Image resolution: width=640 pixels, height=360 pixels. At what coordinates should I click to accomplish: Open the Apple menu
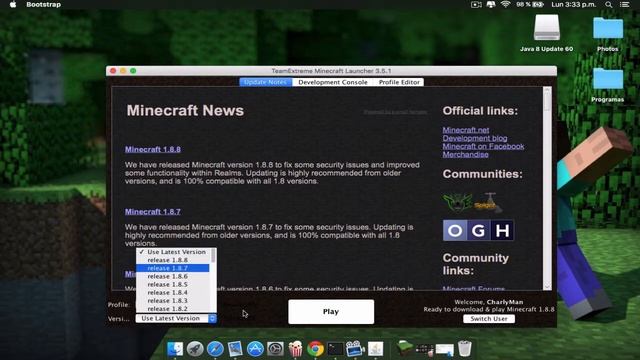point(13,4)
